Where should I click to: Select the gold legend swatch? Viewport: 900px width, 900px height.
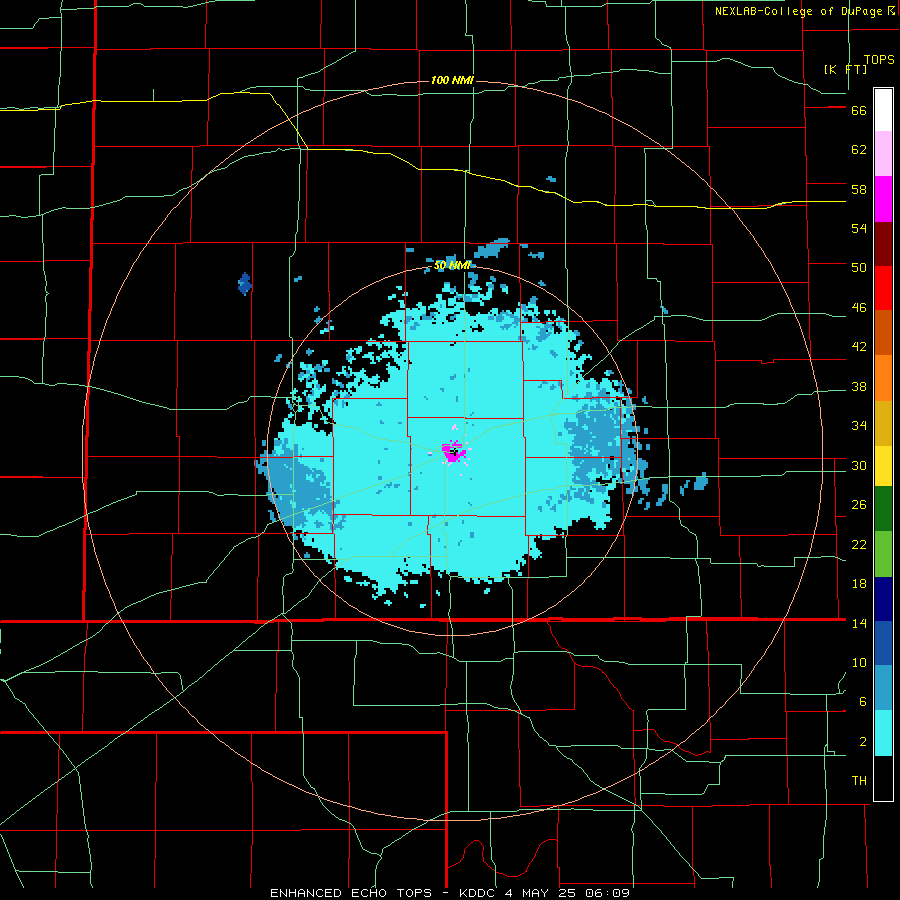pyautogui.click(x=883, y=423)
